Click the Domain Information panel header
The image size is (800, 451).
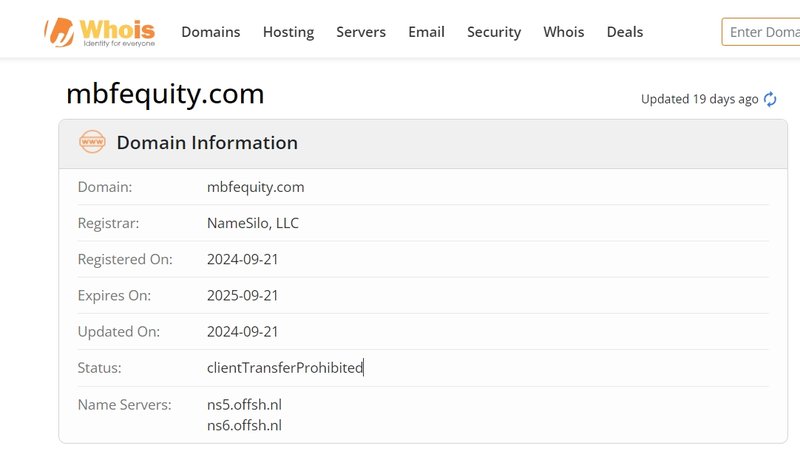pyautogui.click(x=207, y=143)
